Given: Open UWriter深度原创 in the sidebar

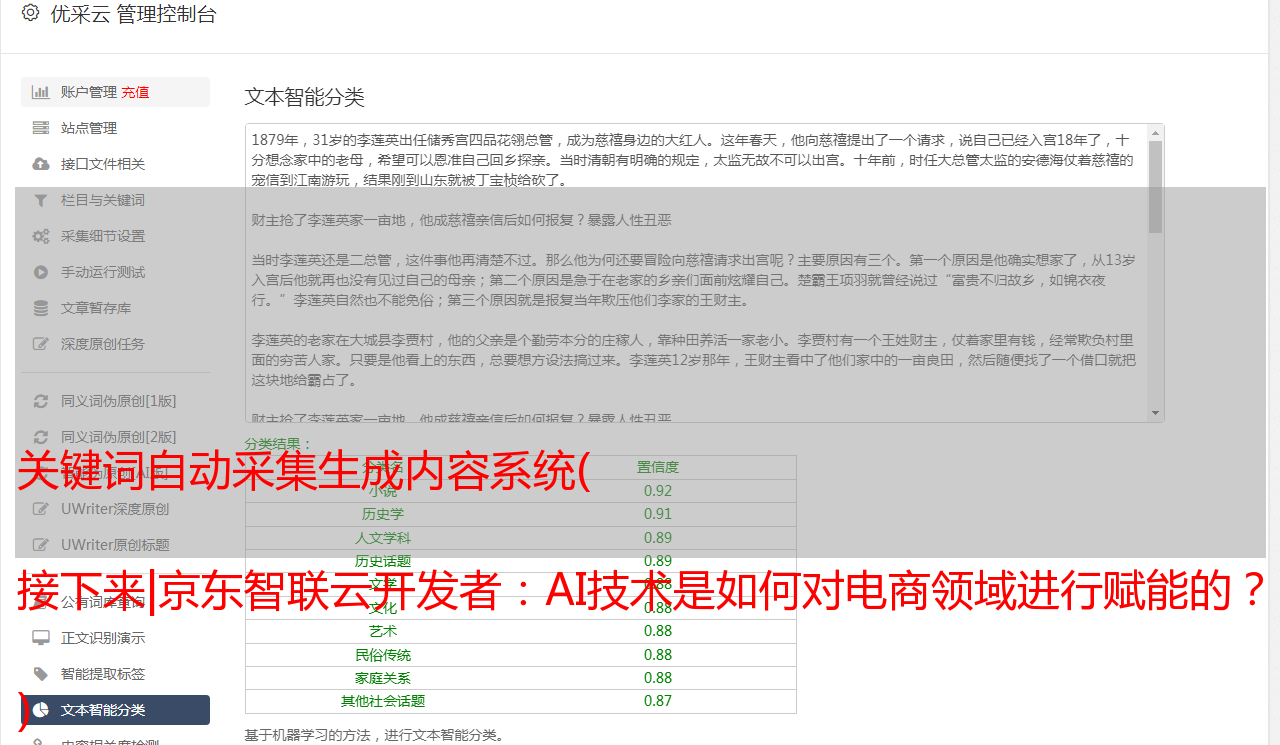Looking at the screenshot, I should coord(115,509).
